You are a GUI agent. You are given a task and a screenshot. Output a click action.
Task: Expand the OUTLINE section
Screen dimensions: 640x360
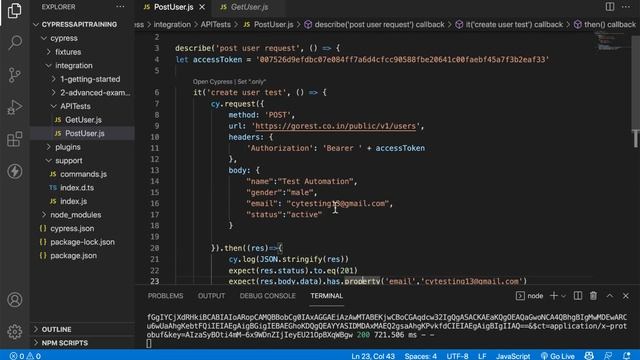coord(56,329)
